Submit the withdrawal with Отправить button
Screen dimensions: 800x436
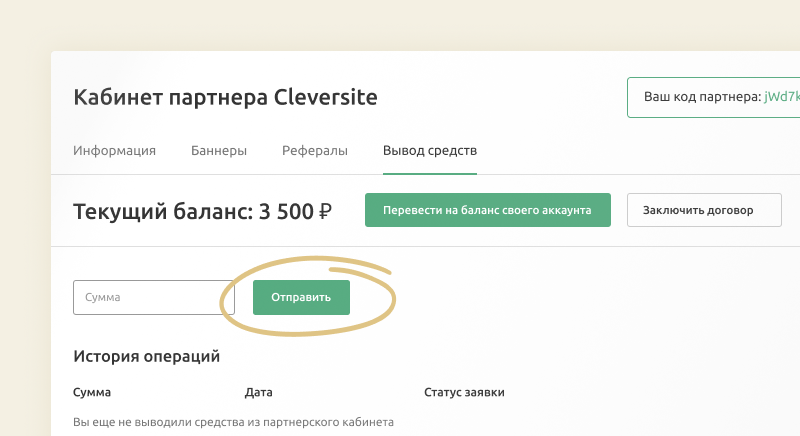(301, 298)
